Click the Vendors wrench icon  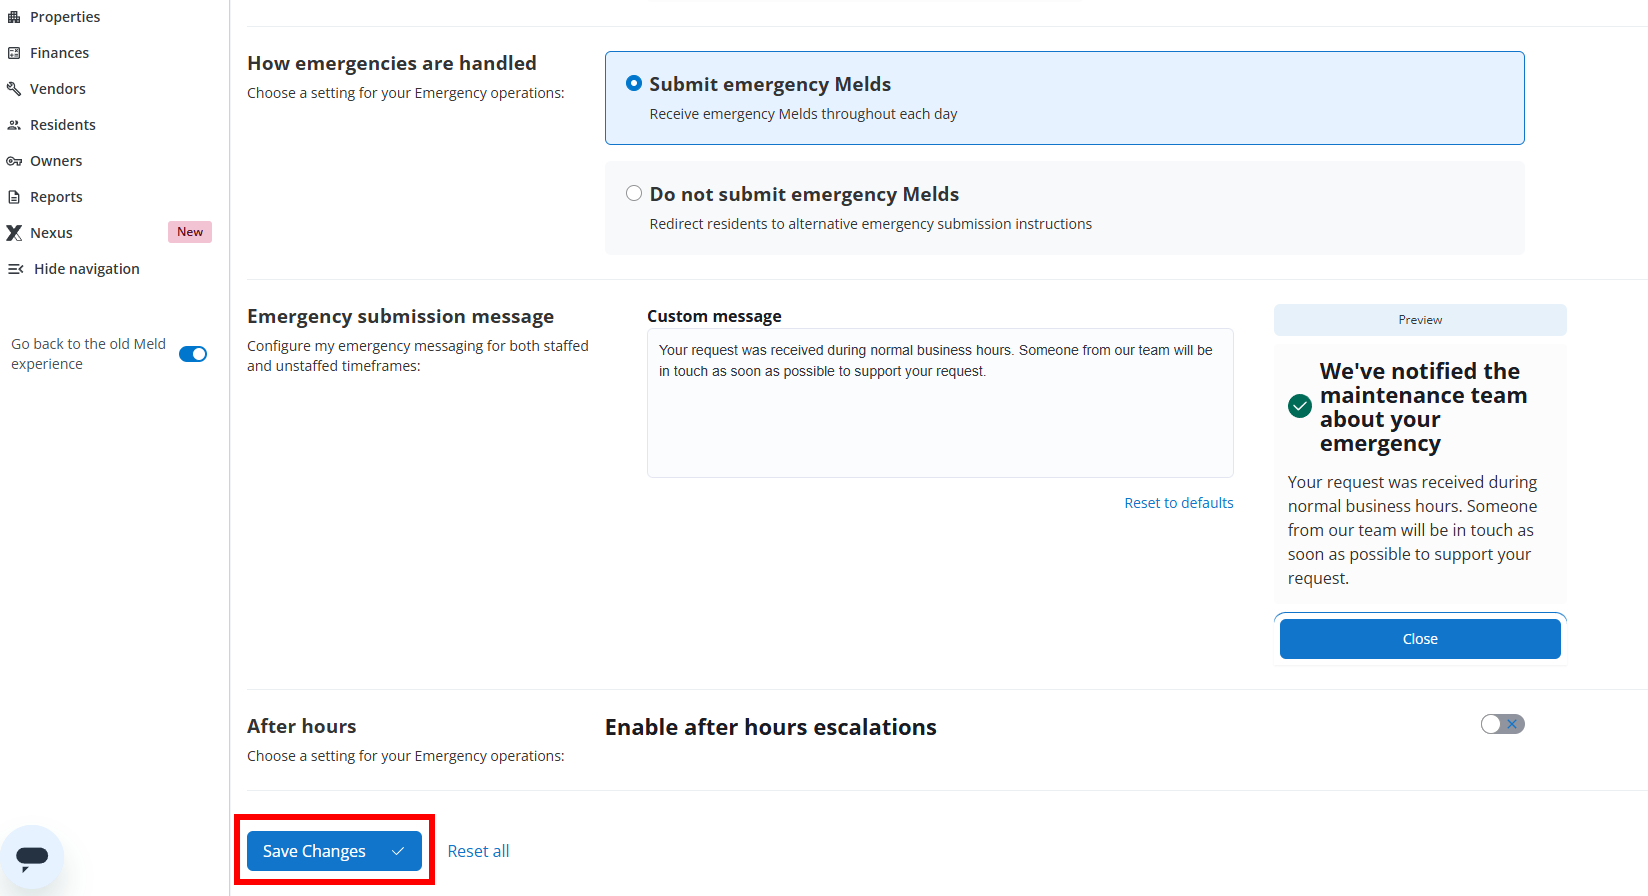click(14, 89)
